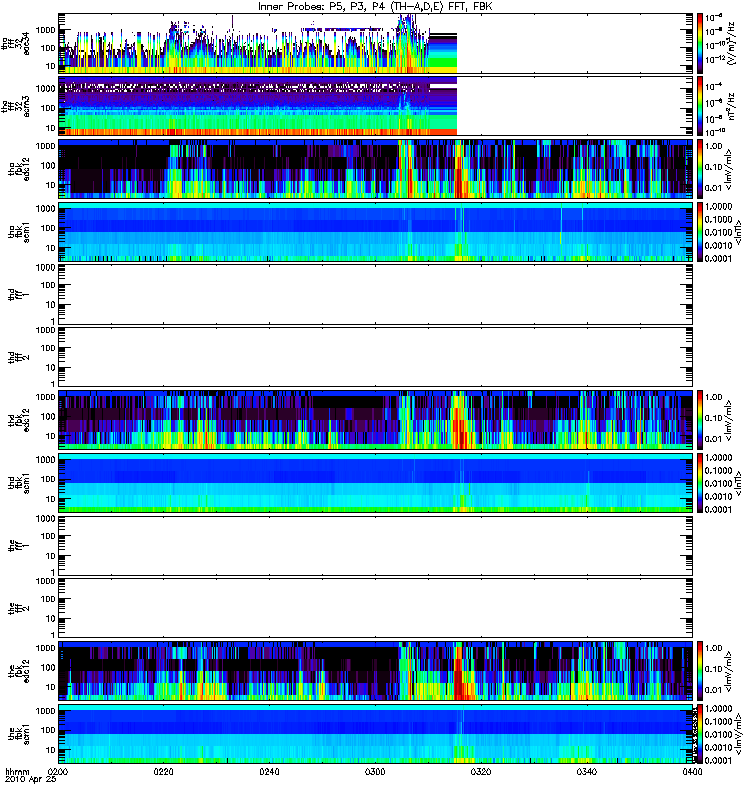Click the mV/m color bar beside the fbk edc12
The image size is (750, 800).
(700, 670)
